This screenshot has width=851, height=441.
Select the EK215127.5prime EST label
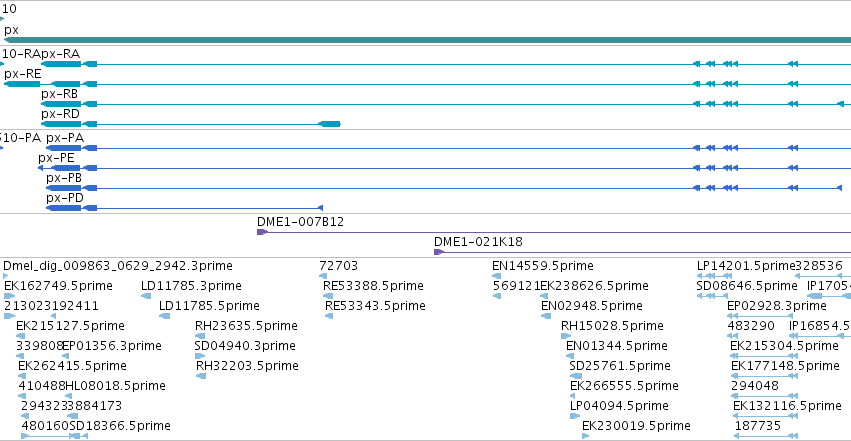coord(71,326)
